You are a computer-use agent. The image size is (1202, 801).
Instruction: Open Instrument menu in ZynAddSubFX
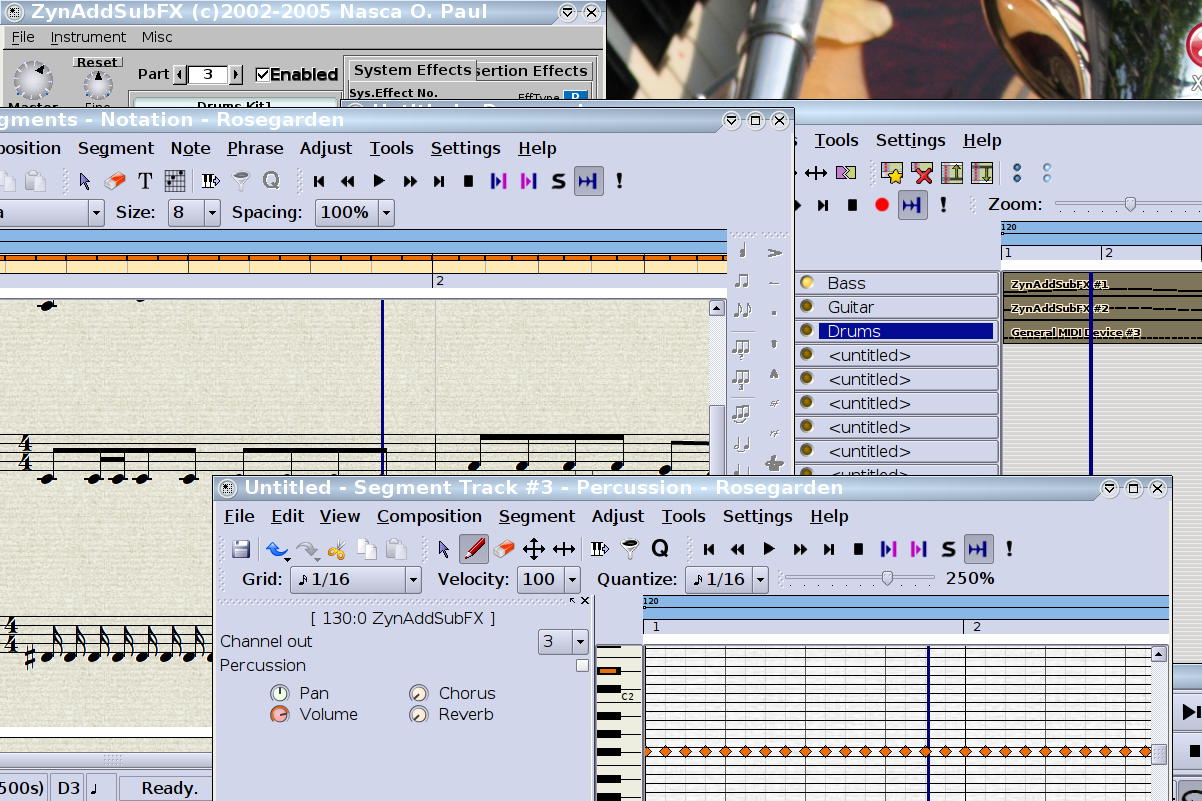(89, 37)
